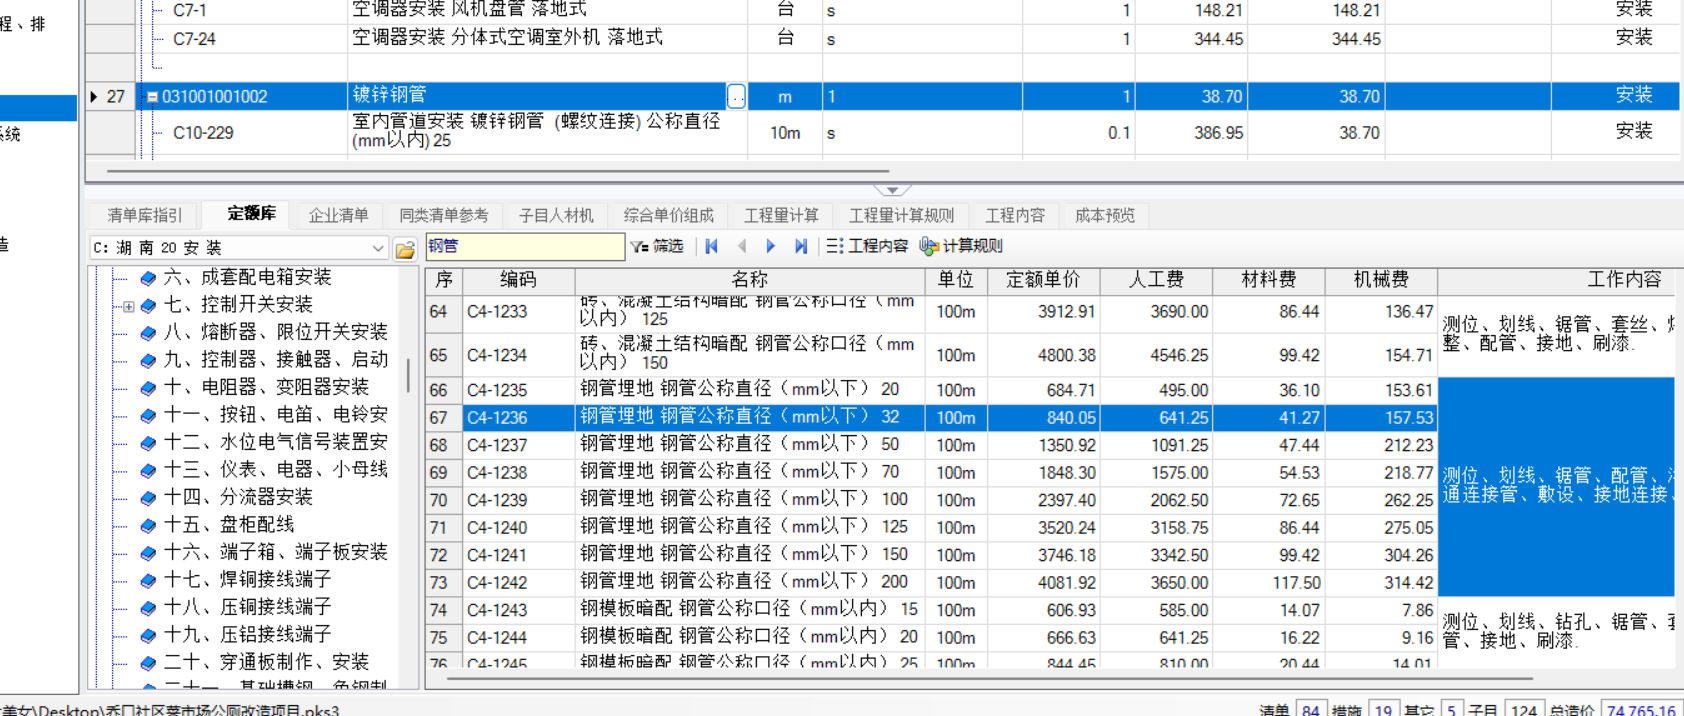Click the quota tree vertical scrollbar thumb
This screenshot has height=716, width=1684.
pos(408,375)
